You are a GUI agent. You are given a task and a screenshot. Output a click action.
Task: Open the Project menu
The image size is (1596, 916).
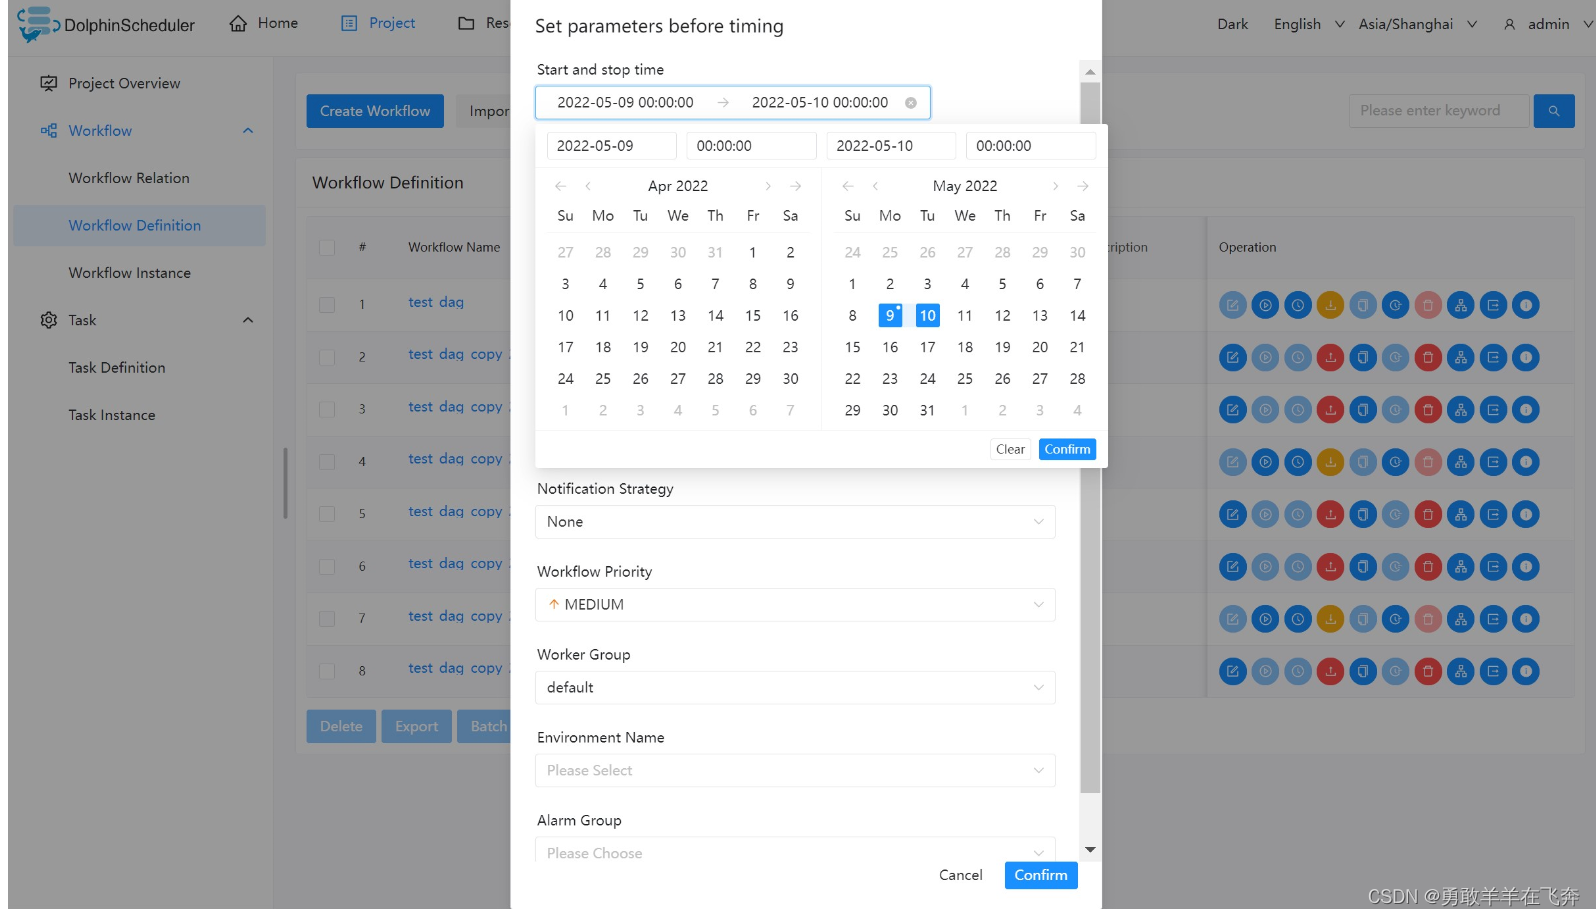378,23
